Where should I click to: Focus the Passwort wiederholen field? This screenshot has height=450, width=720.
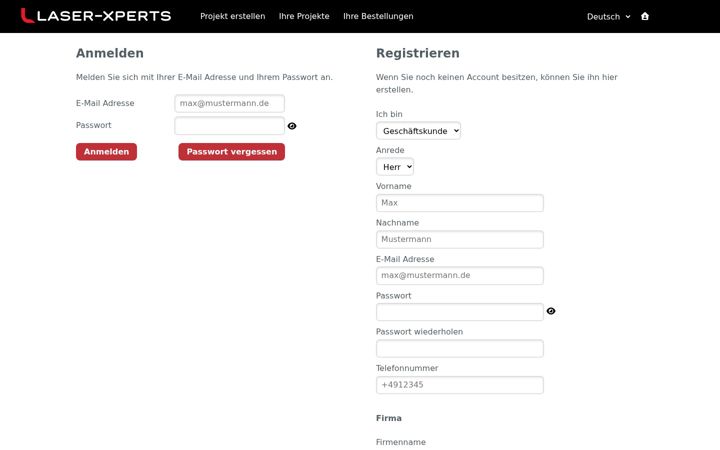[460, 349]
